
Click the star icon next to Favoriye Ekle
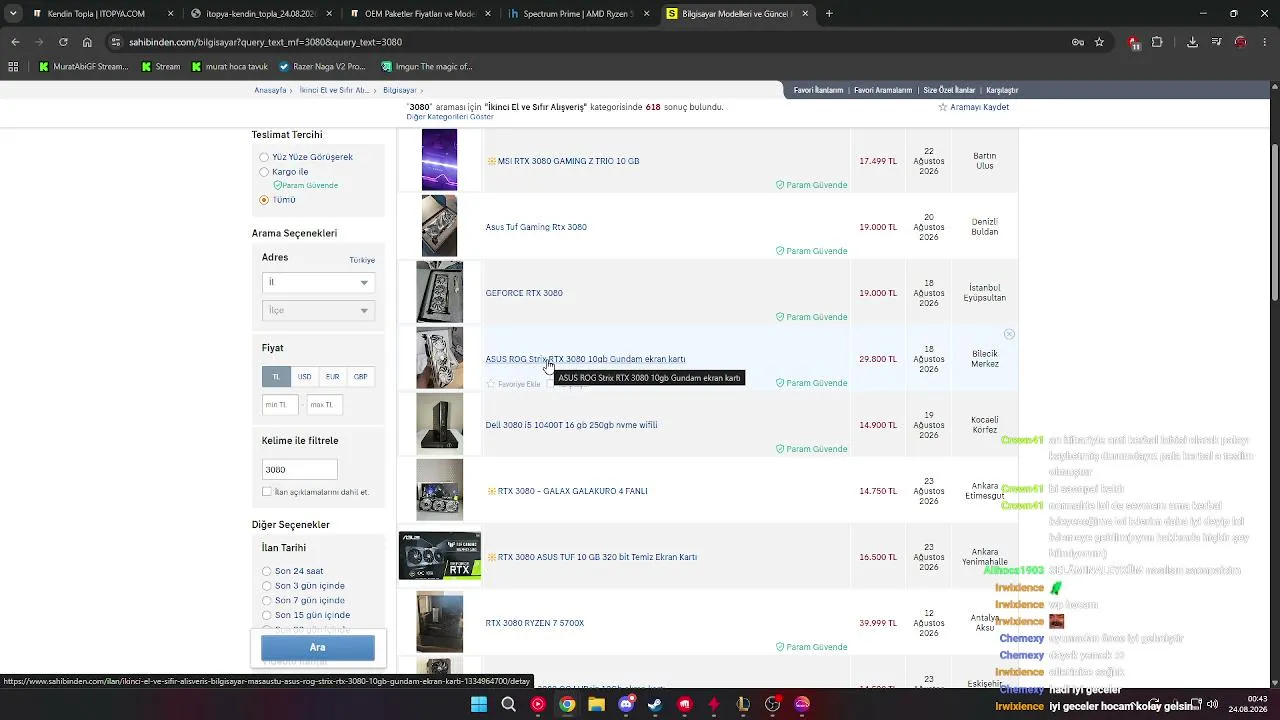click(491, 384)
